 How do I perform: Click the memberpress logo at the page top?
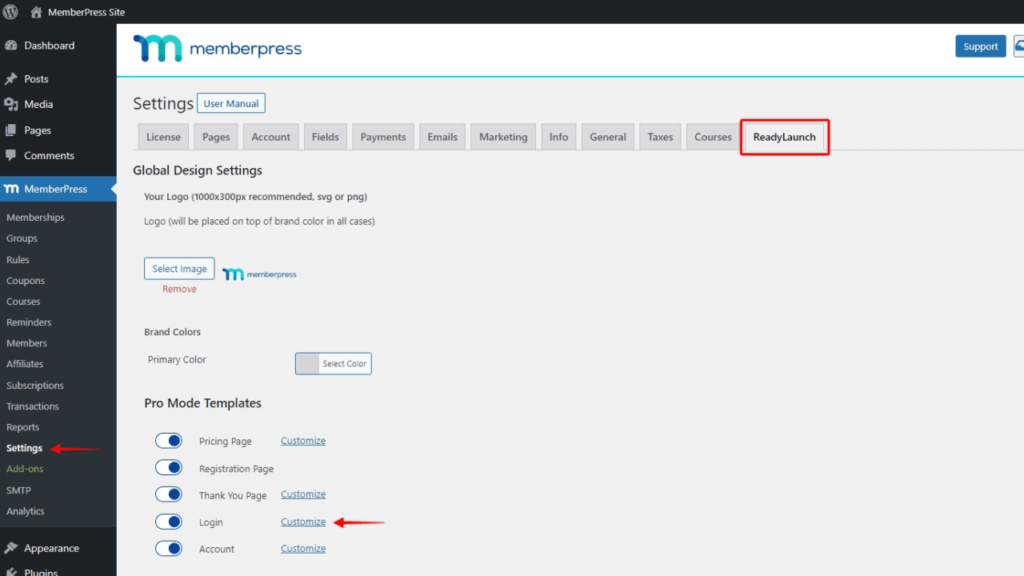pos(216,46)
